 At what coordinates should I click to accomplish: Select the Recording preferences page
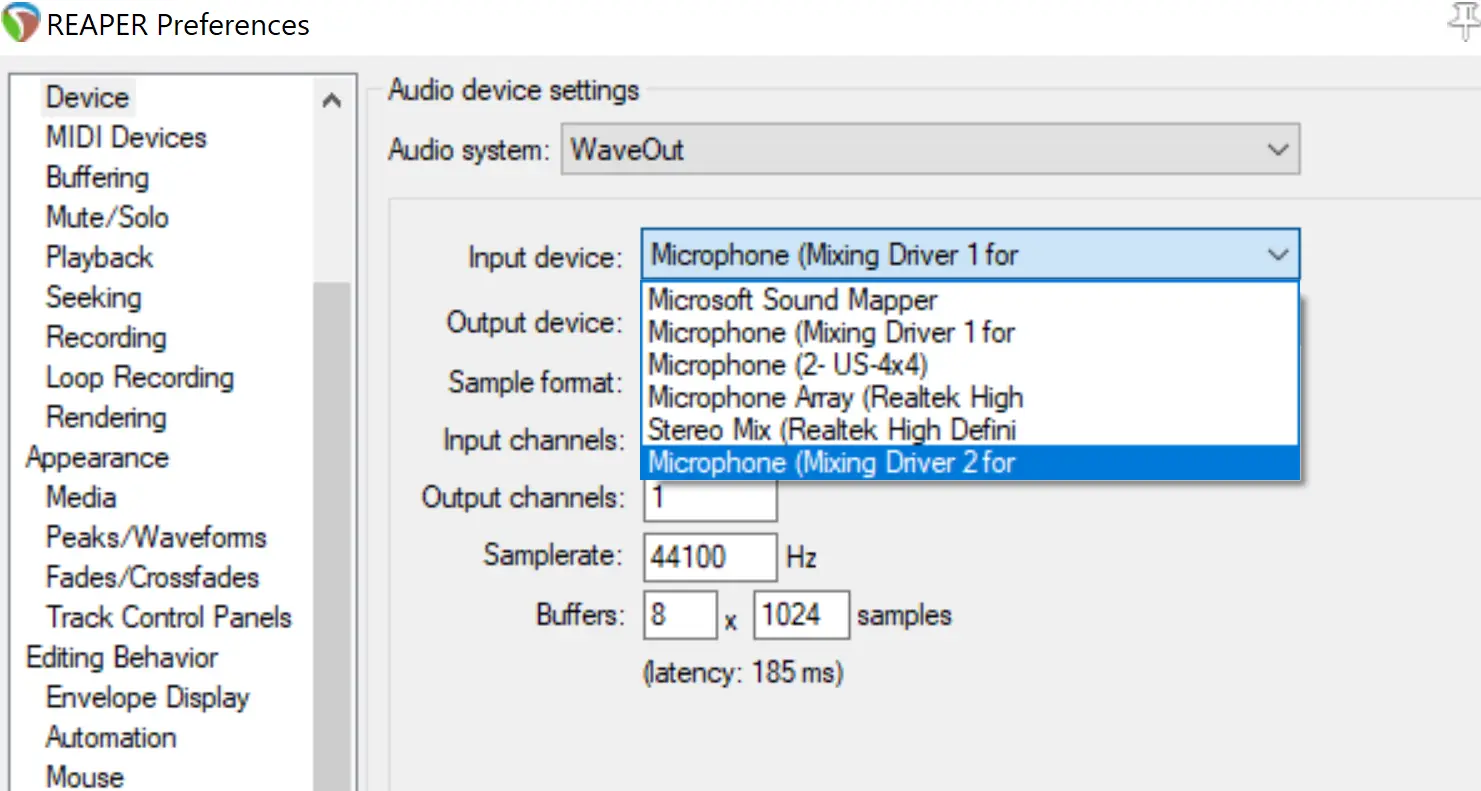pyautogui.click(x=106, y=338)
